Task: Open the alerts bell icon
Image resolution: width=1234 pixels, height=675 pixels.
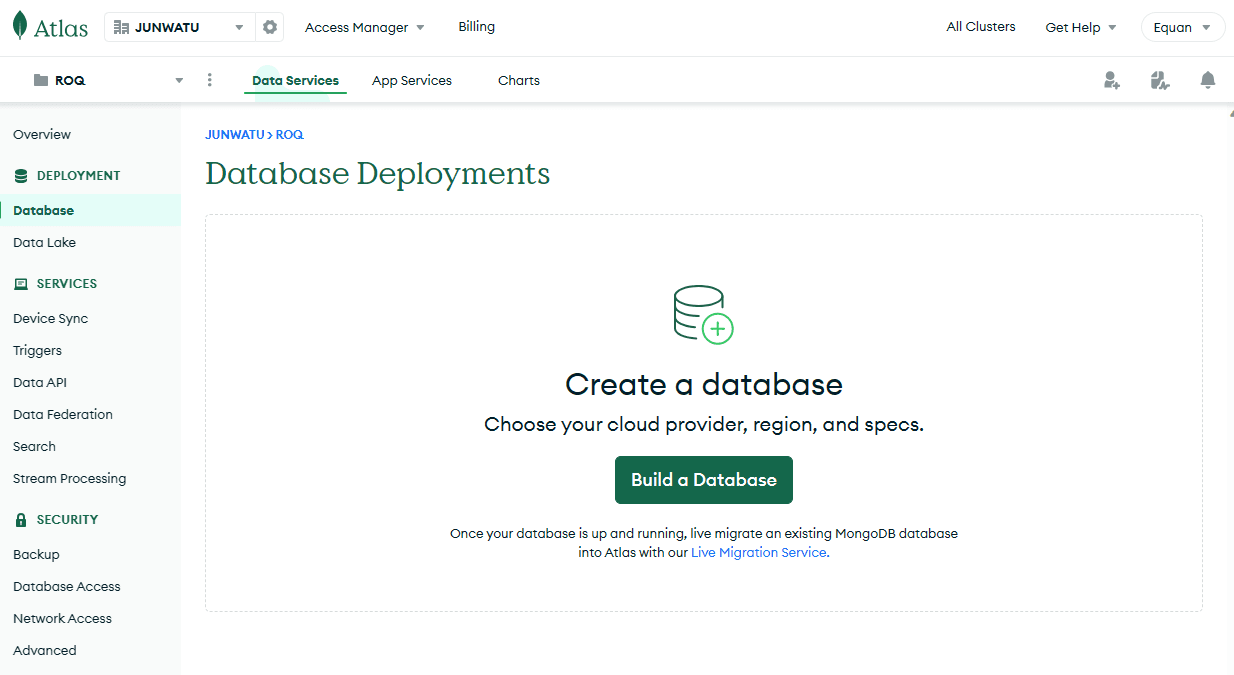Action: point(1208,80)
